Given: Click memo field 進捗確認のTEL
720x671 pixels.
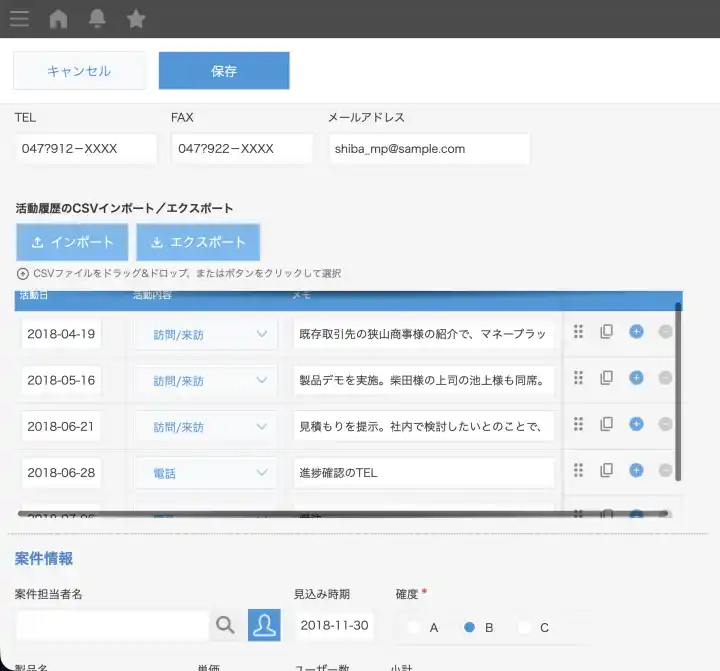Looking at the screenshot, I should click(x=423, y=473).
